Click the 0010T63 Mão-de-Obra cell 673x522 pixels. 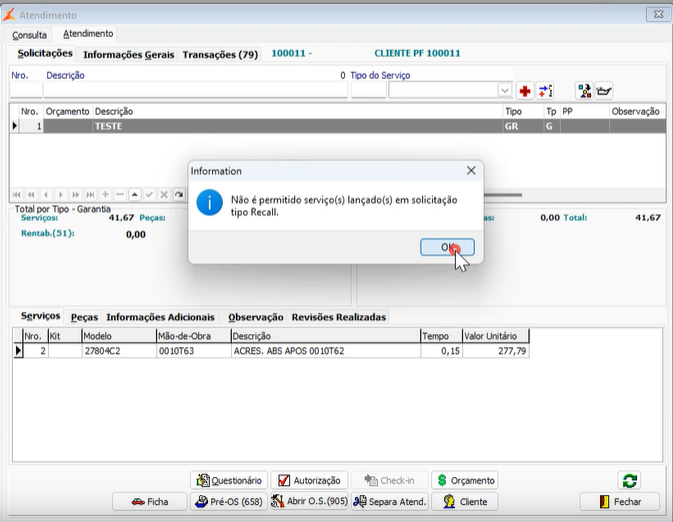coord(193,351)
